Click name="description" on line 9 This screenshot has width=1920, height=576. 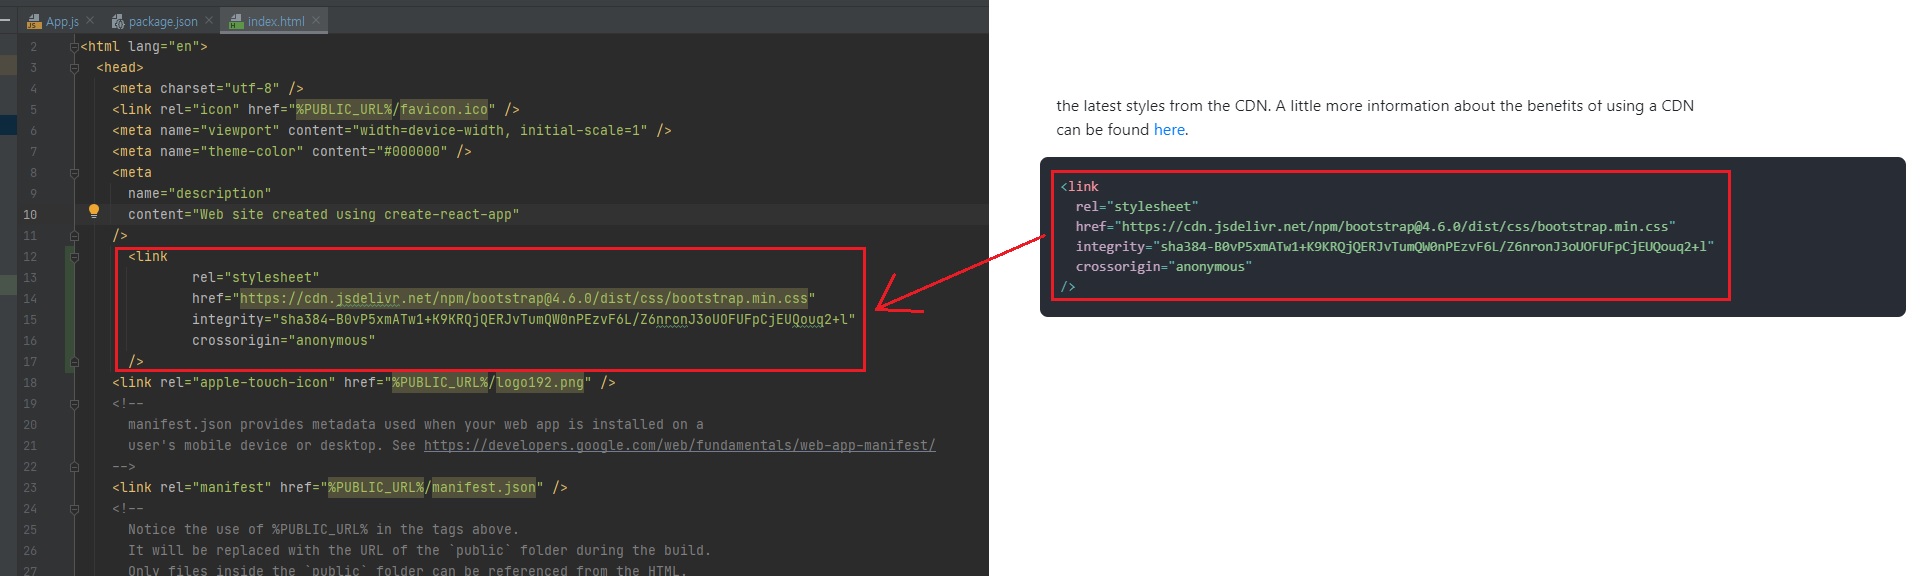(x=200, y=193)
